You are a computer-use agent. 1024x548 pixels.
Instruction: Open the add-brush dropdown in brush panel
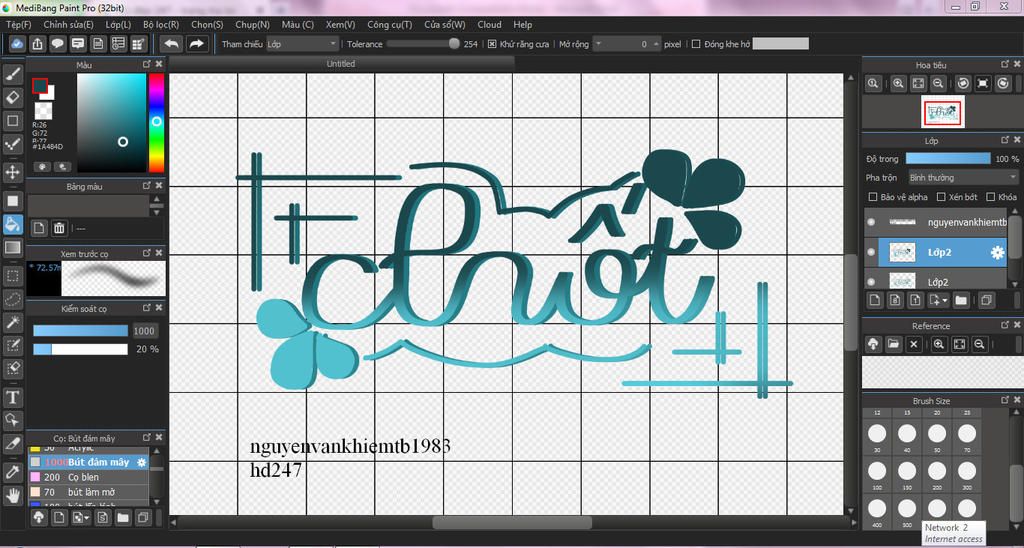click(82, 517)
